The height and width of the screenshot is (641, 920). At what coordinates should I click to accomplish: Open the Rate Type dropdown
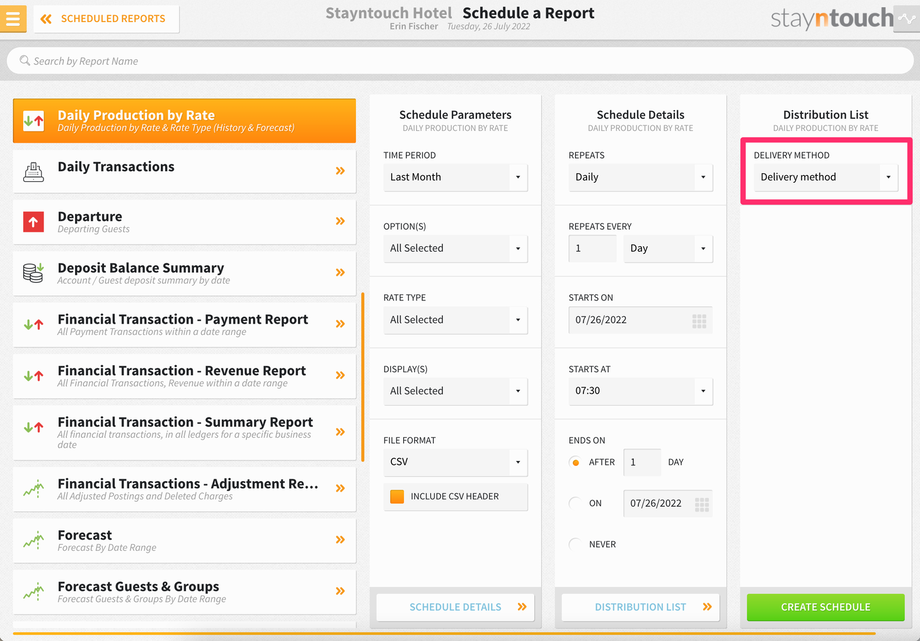point(455,320)
